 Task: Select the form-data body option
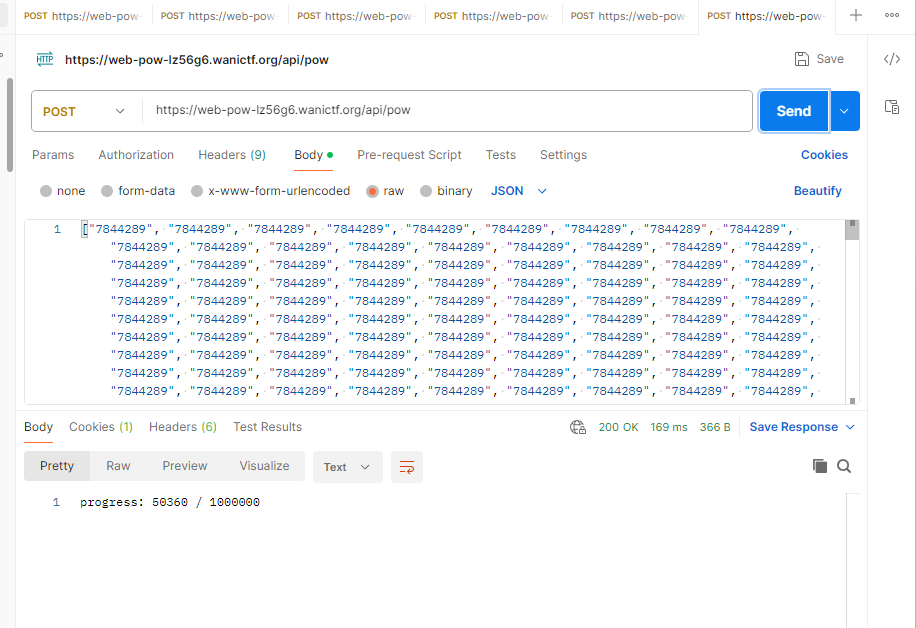[x=138, y=191]
